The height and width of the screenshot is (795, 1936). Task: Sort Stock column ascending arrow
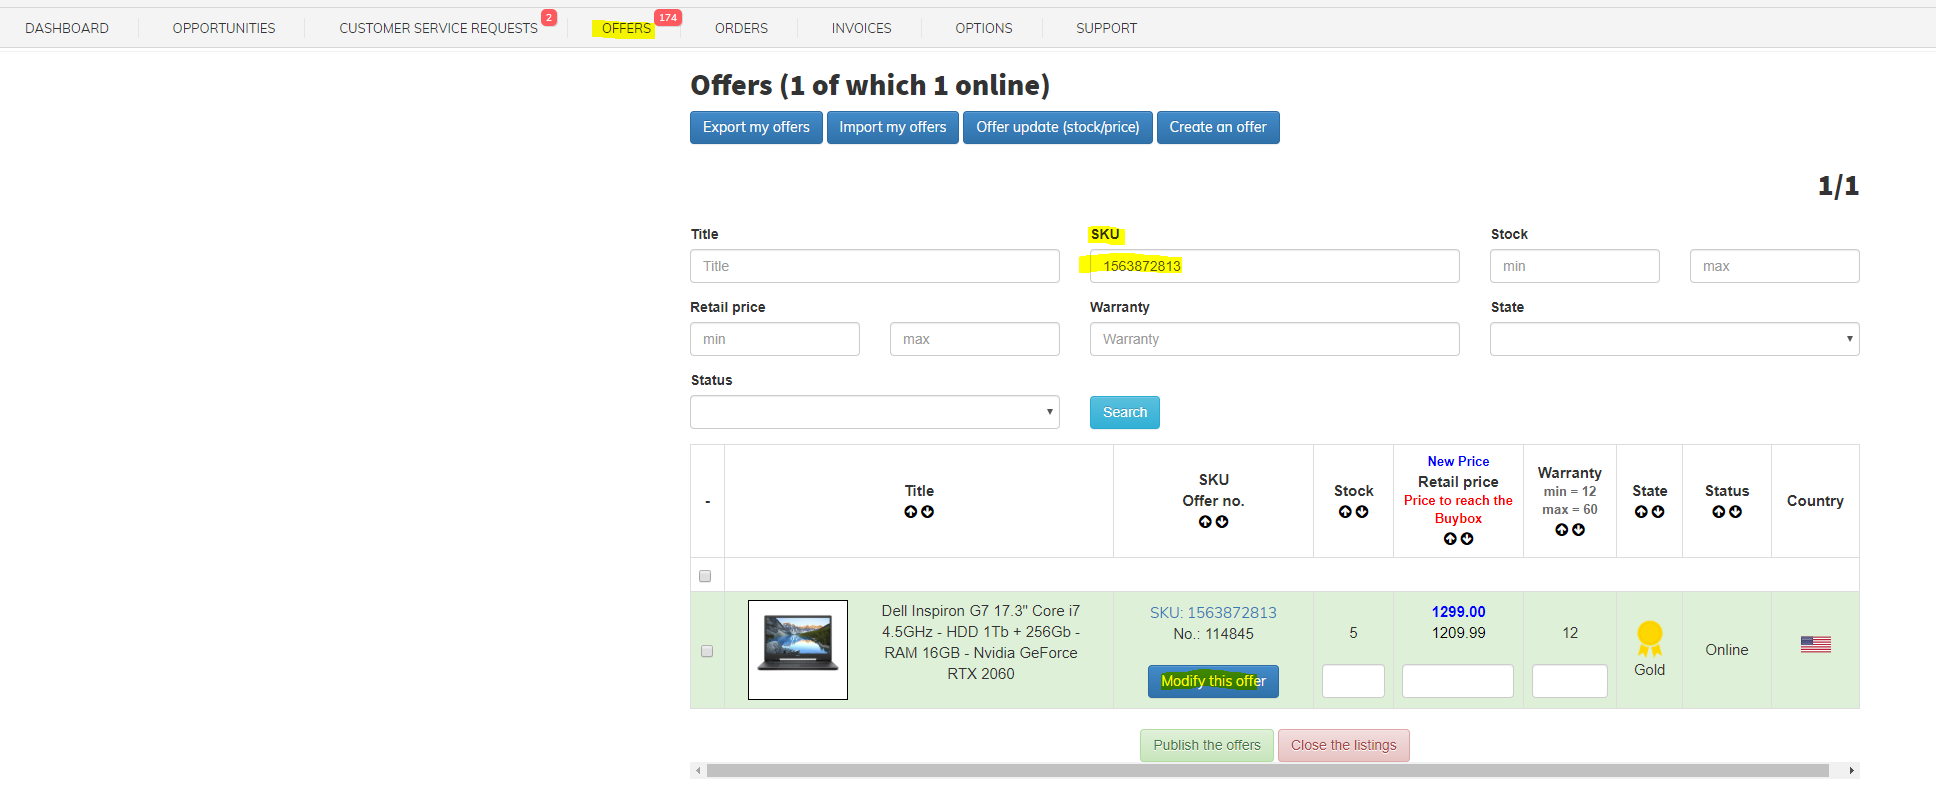(x=1345, y=512)
